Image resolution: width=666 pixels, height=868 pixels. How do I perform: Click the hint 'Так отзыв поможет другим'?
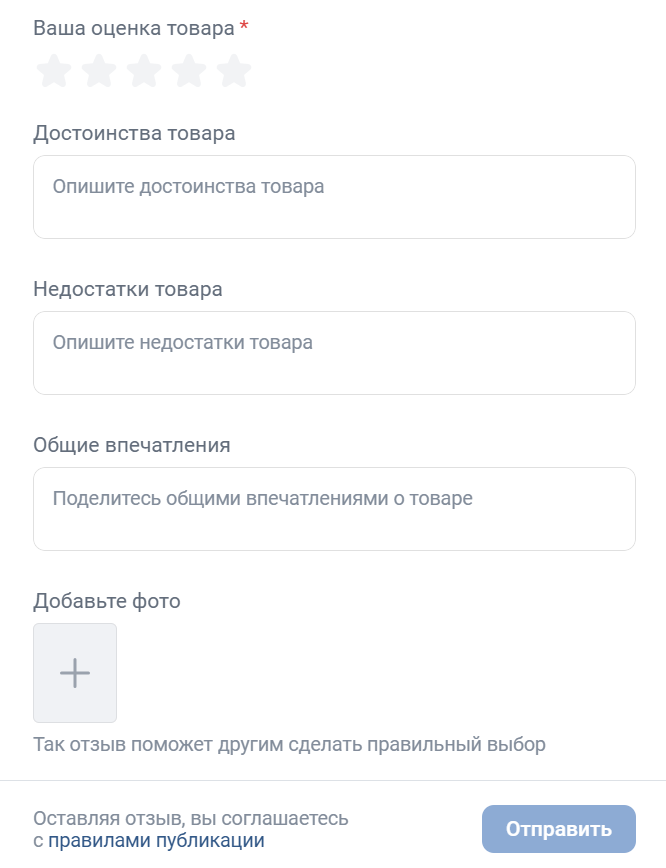pyautogui.click(x=290, y=745)
